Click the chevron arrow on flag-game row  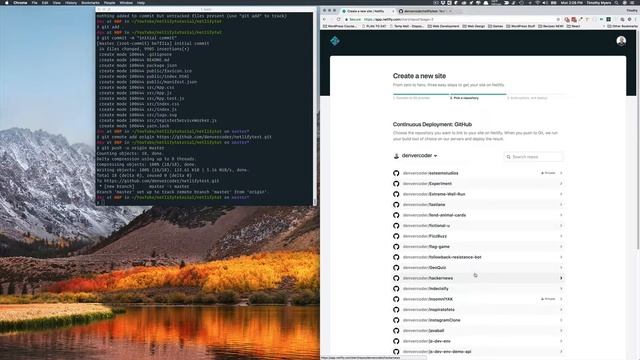tap(561, 247)
